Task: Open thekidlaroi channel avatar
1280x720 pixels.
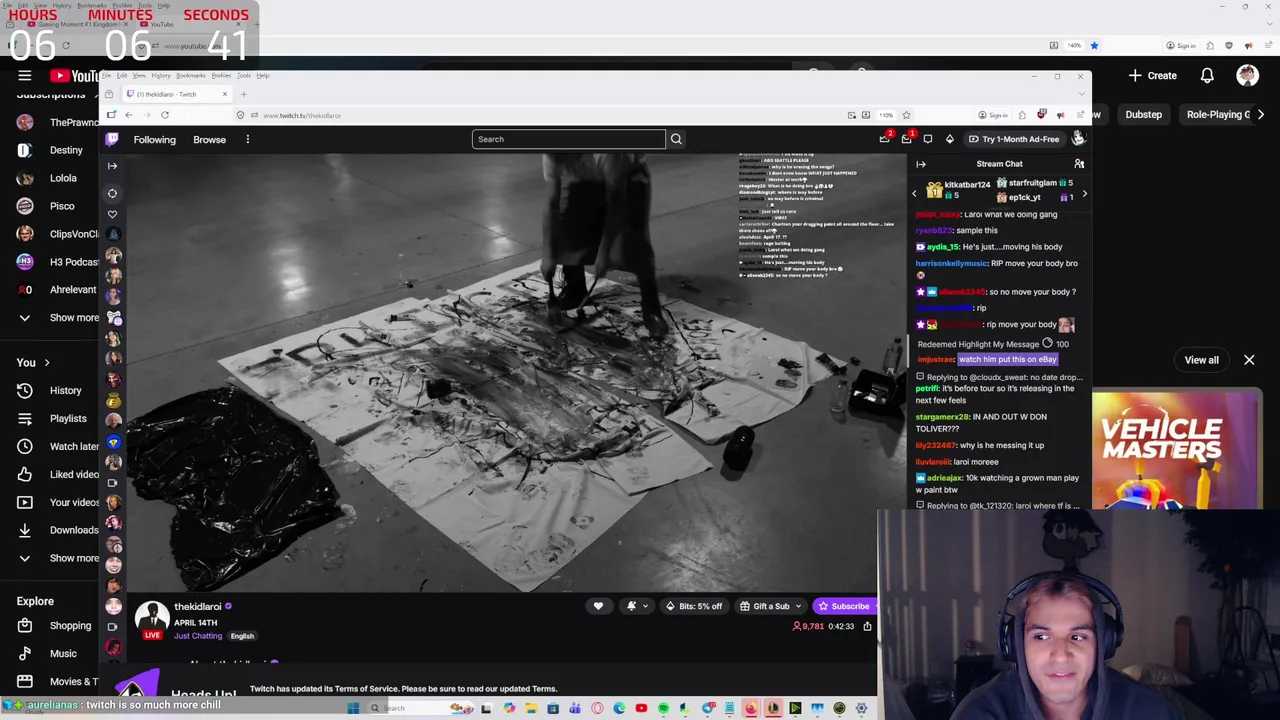Action: [x=152, y=618]
